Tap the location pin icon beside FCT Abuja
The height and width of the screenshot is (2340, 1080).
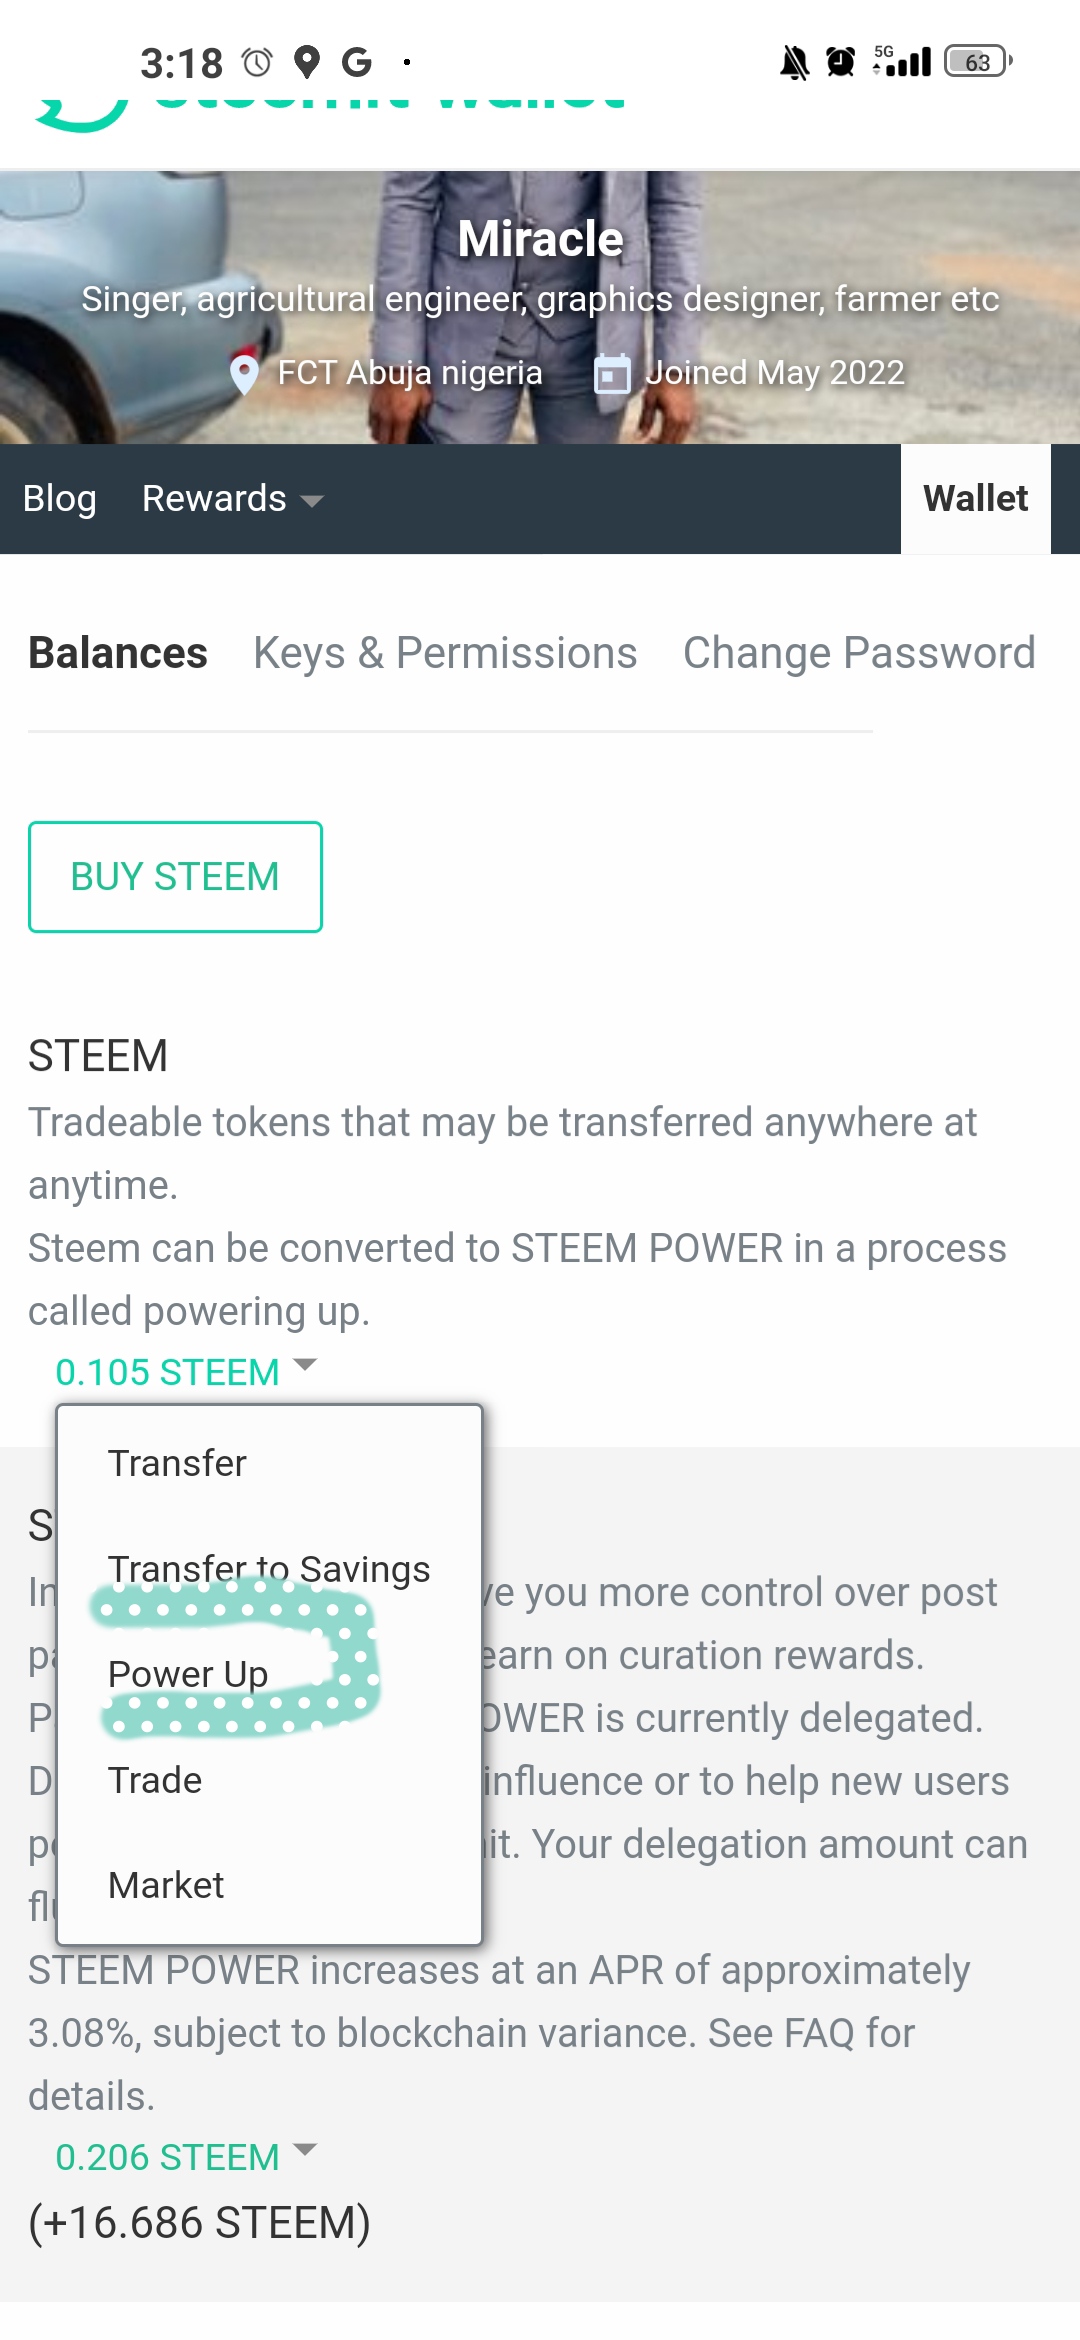coord(244,375)
